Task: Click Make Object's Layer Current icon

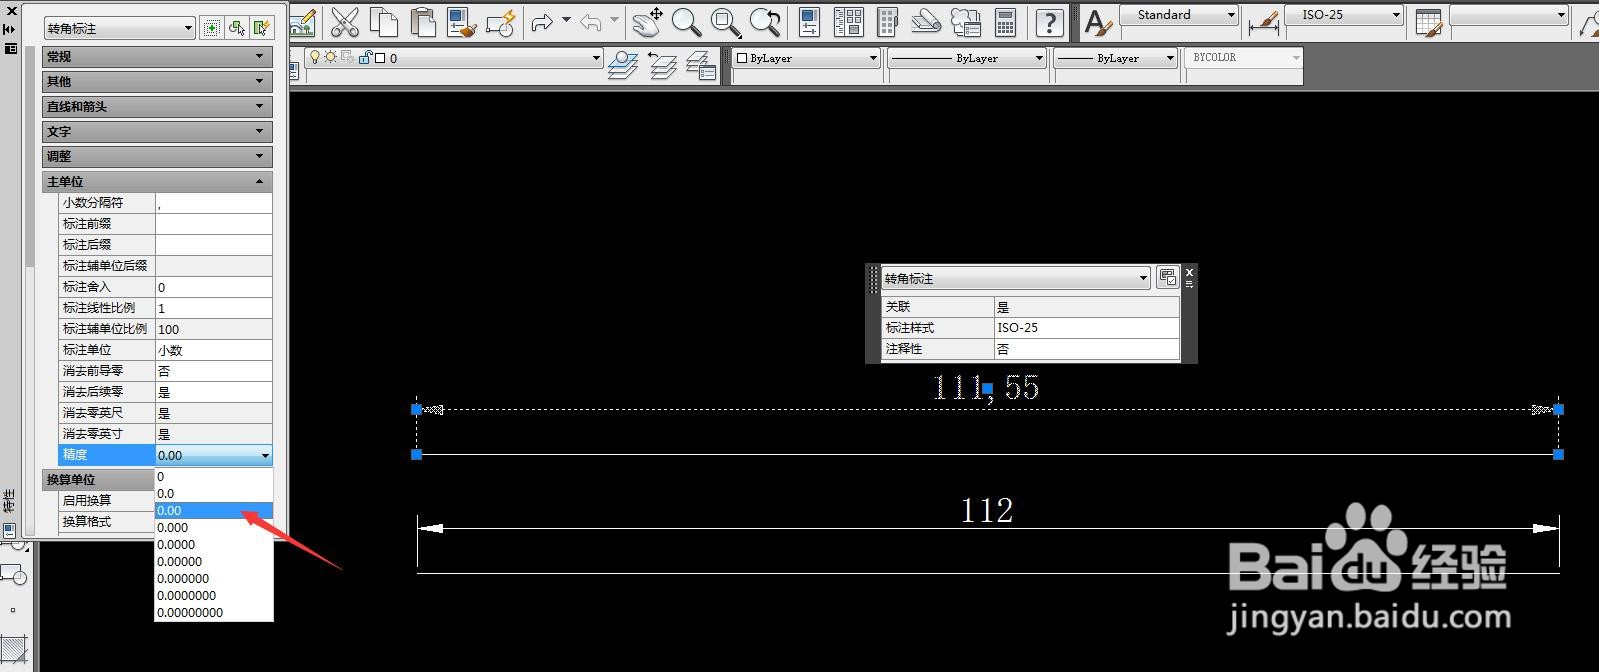Action: 624,65
